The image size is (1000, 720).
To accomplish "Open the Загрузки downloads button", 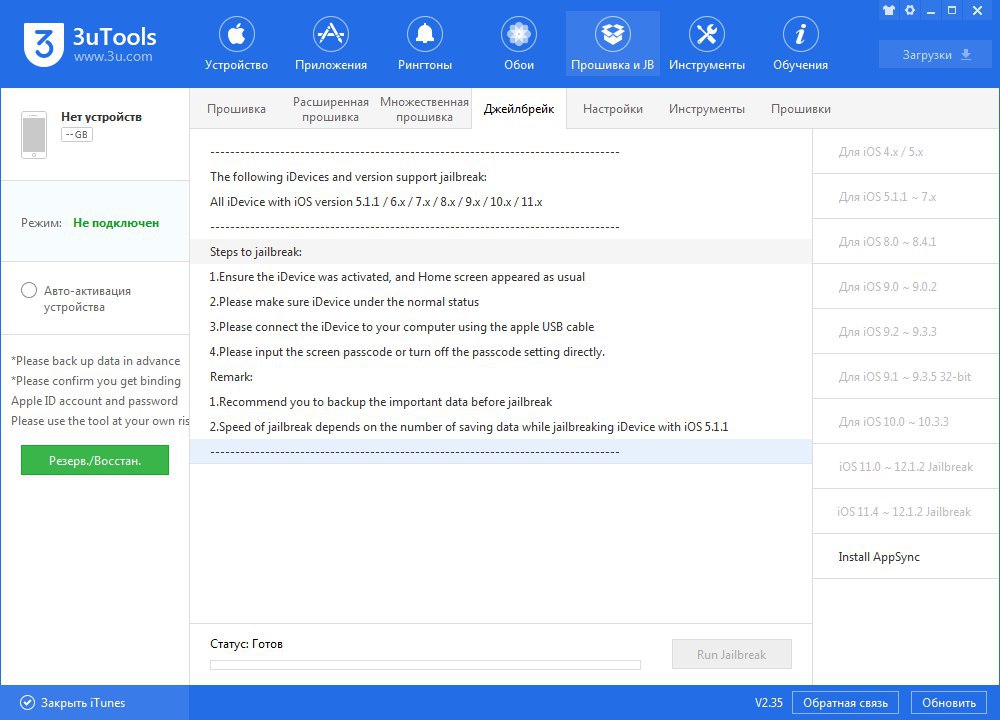I will point(936,55).
